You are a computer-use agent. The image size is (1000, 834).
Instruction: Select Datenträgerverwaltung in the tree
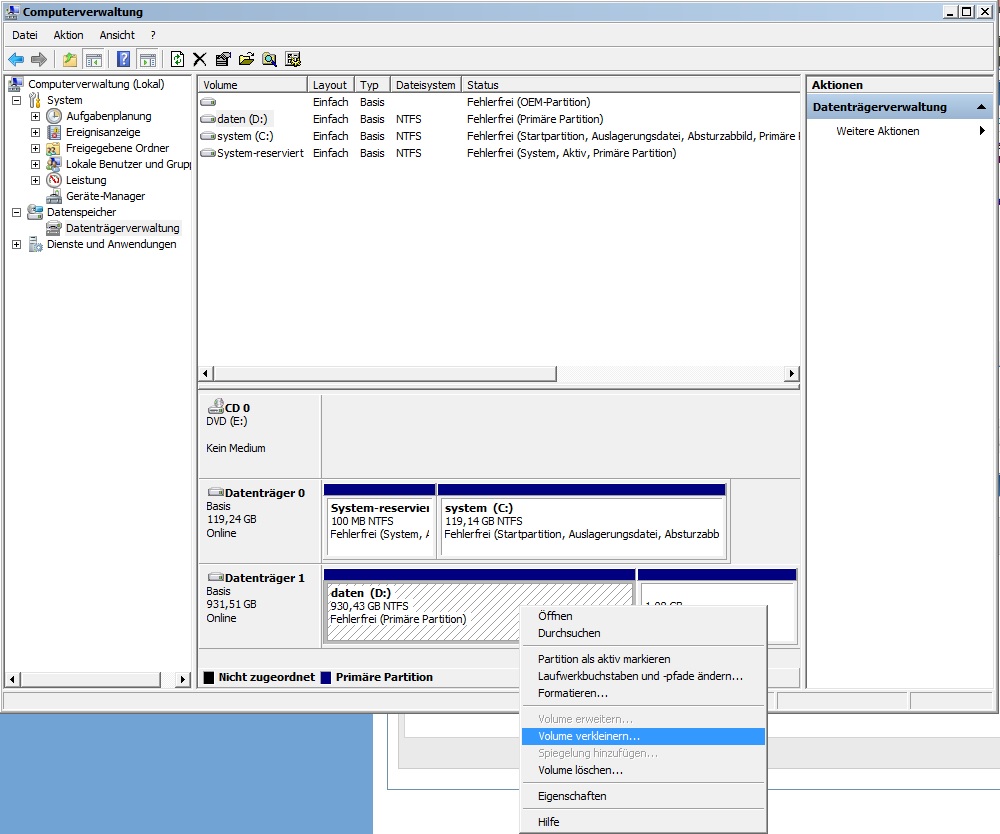coord(122,228)
